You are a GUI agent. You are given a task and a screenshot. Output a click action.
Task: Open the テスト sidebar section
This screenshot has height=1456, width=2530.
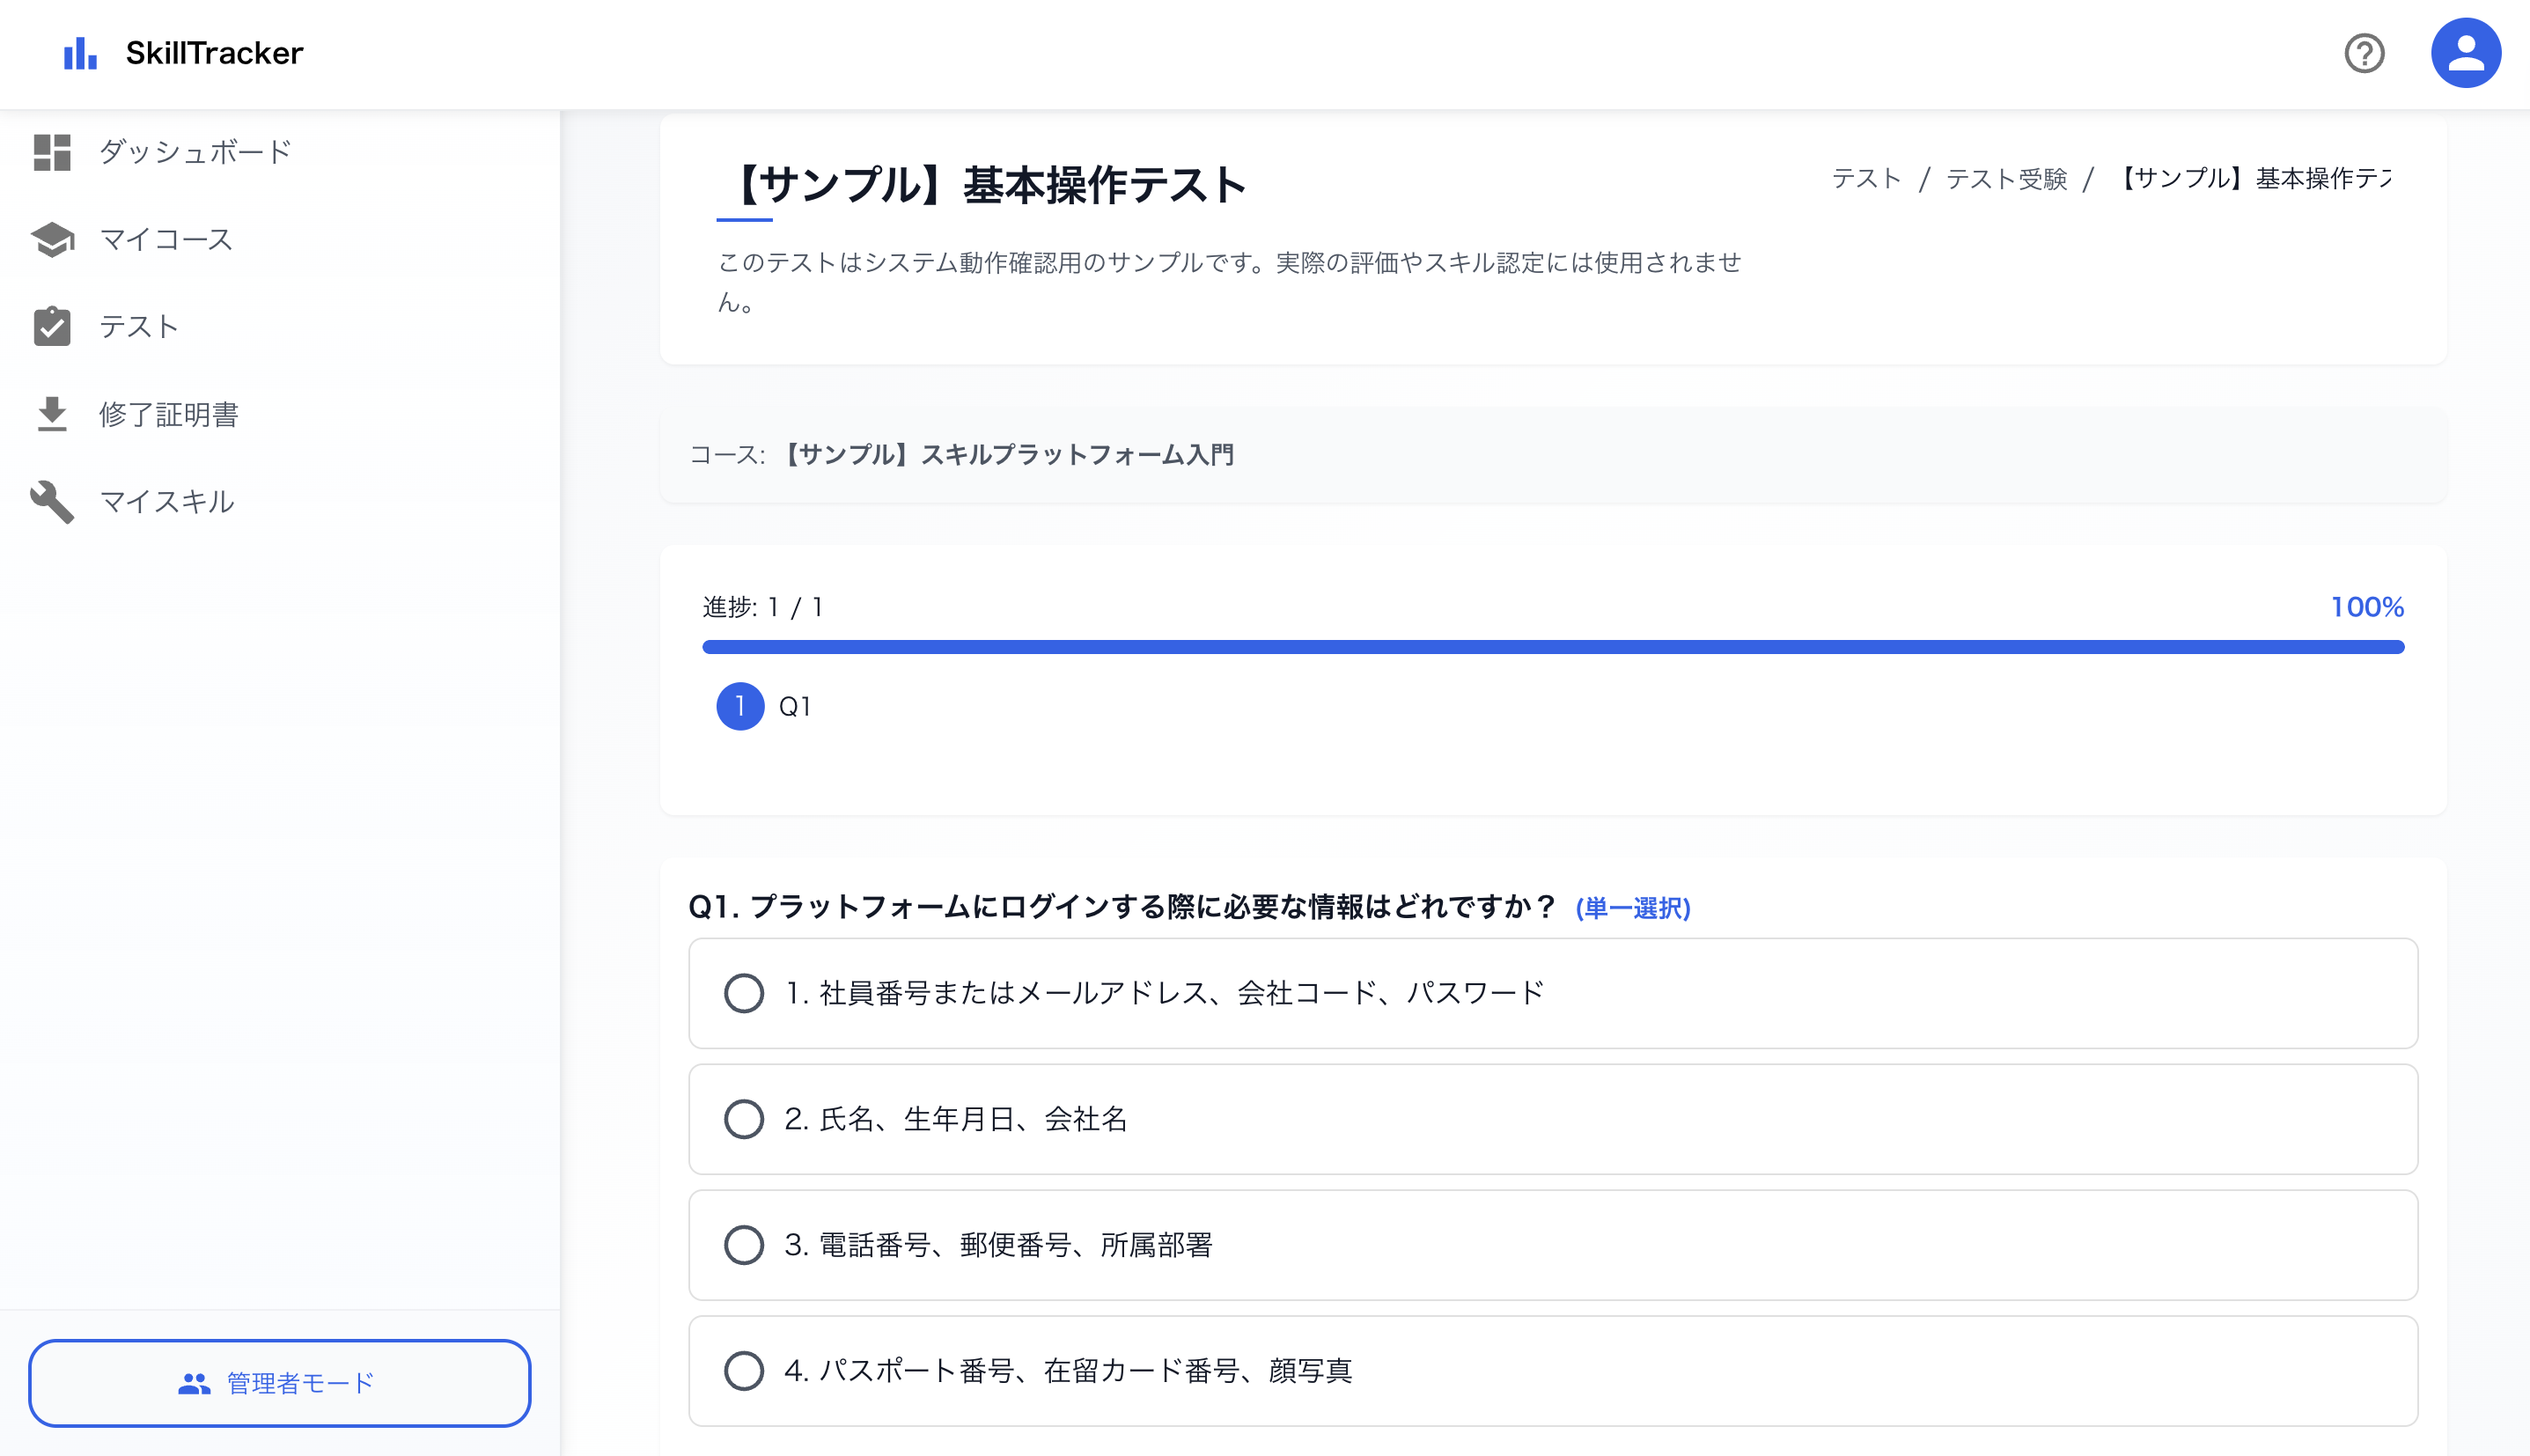pos(139,326)
